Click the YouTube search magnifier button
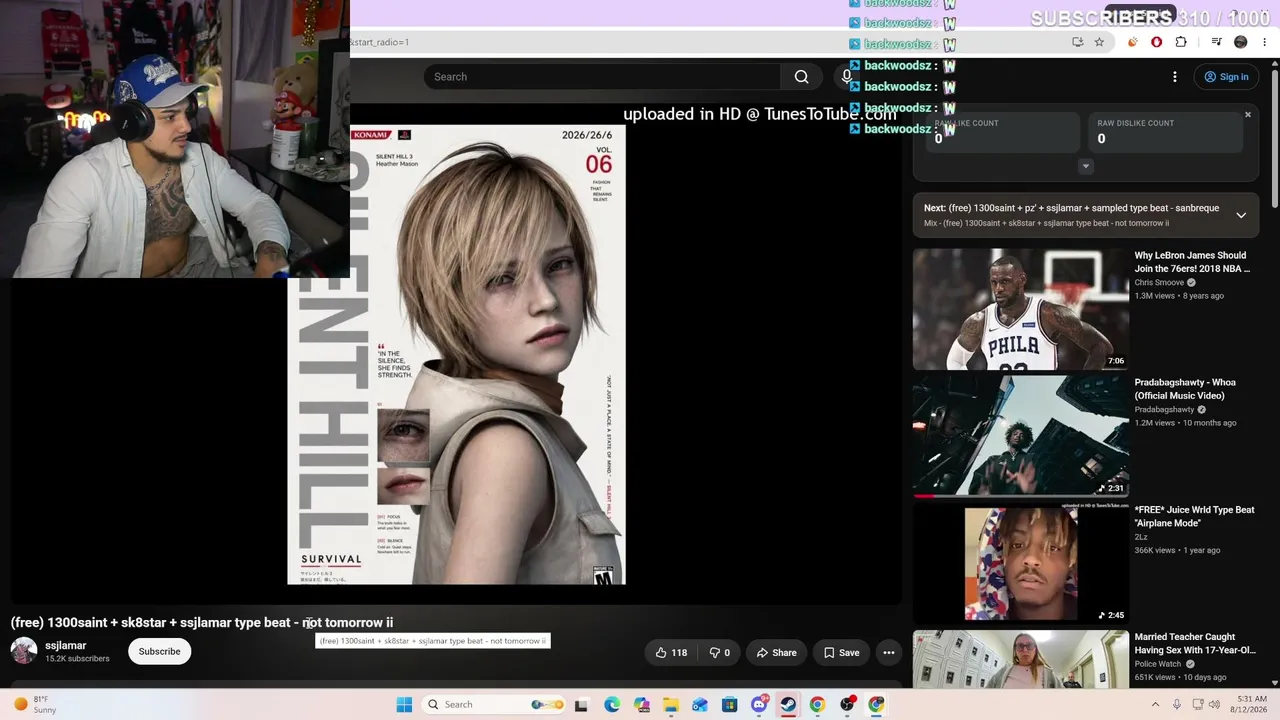Screen dimensions: 1280x720 click(801, 77)
